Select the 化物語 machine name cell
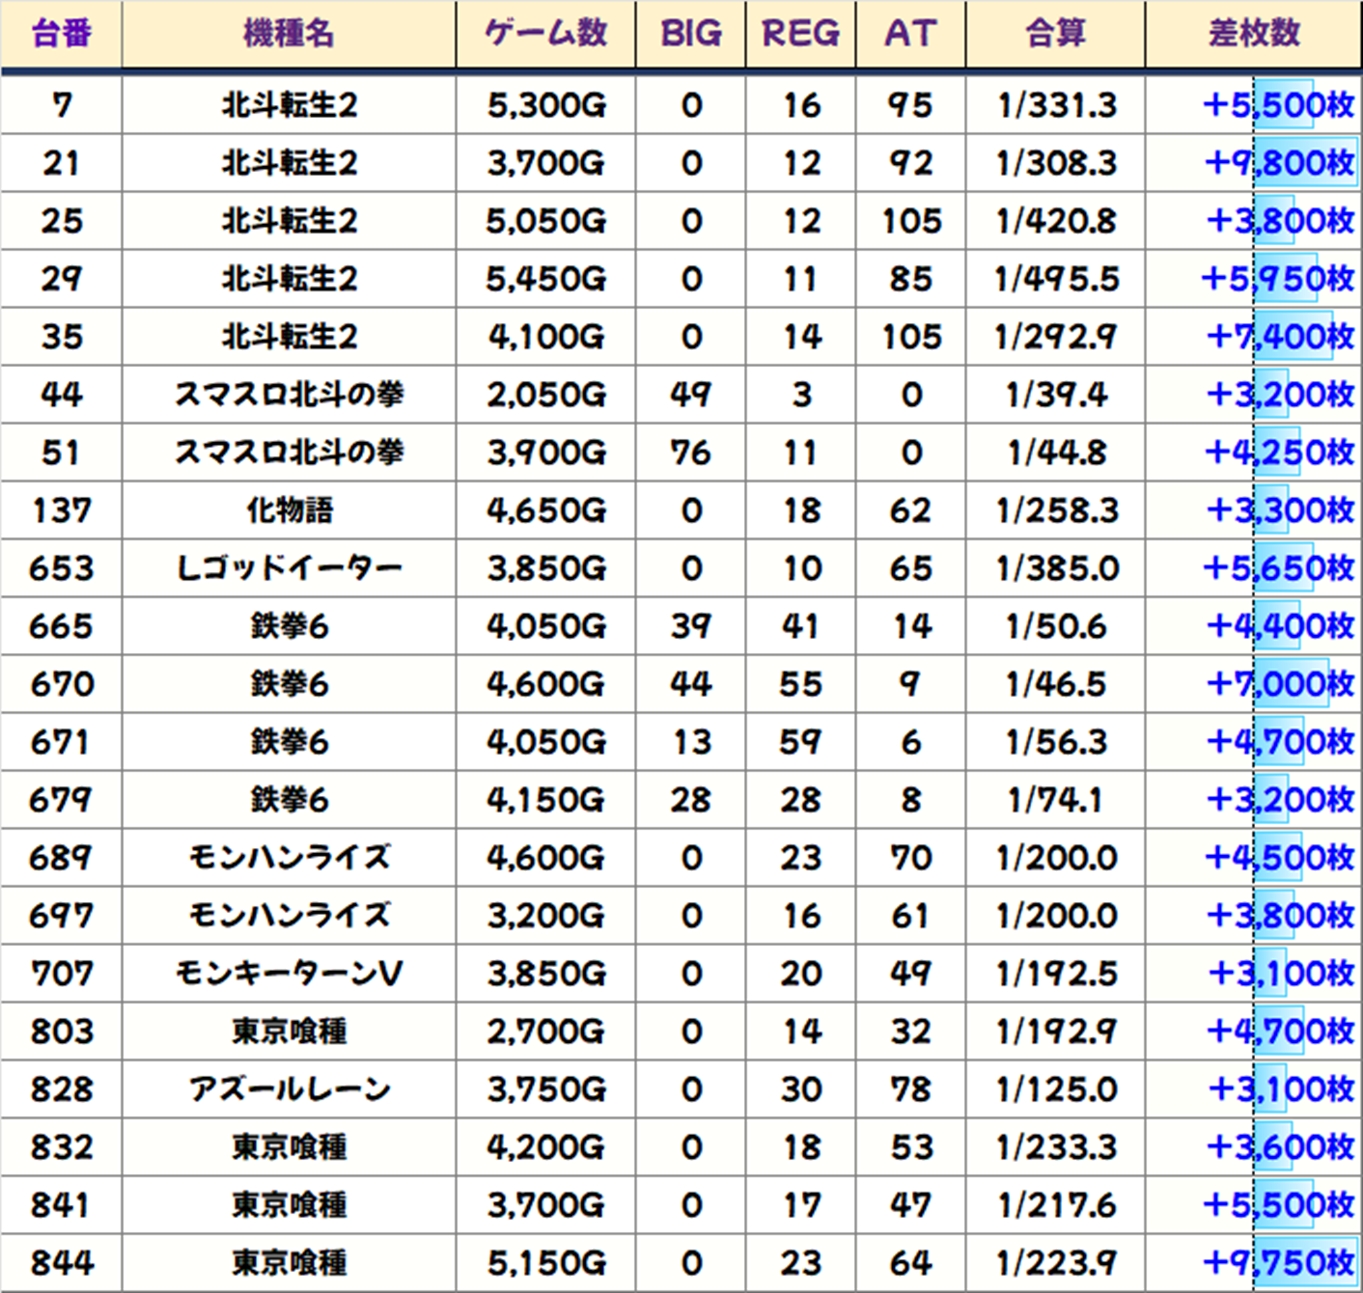 [x=288, y=511]
